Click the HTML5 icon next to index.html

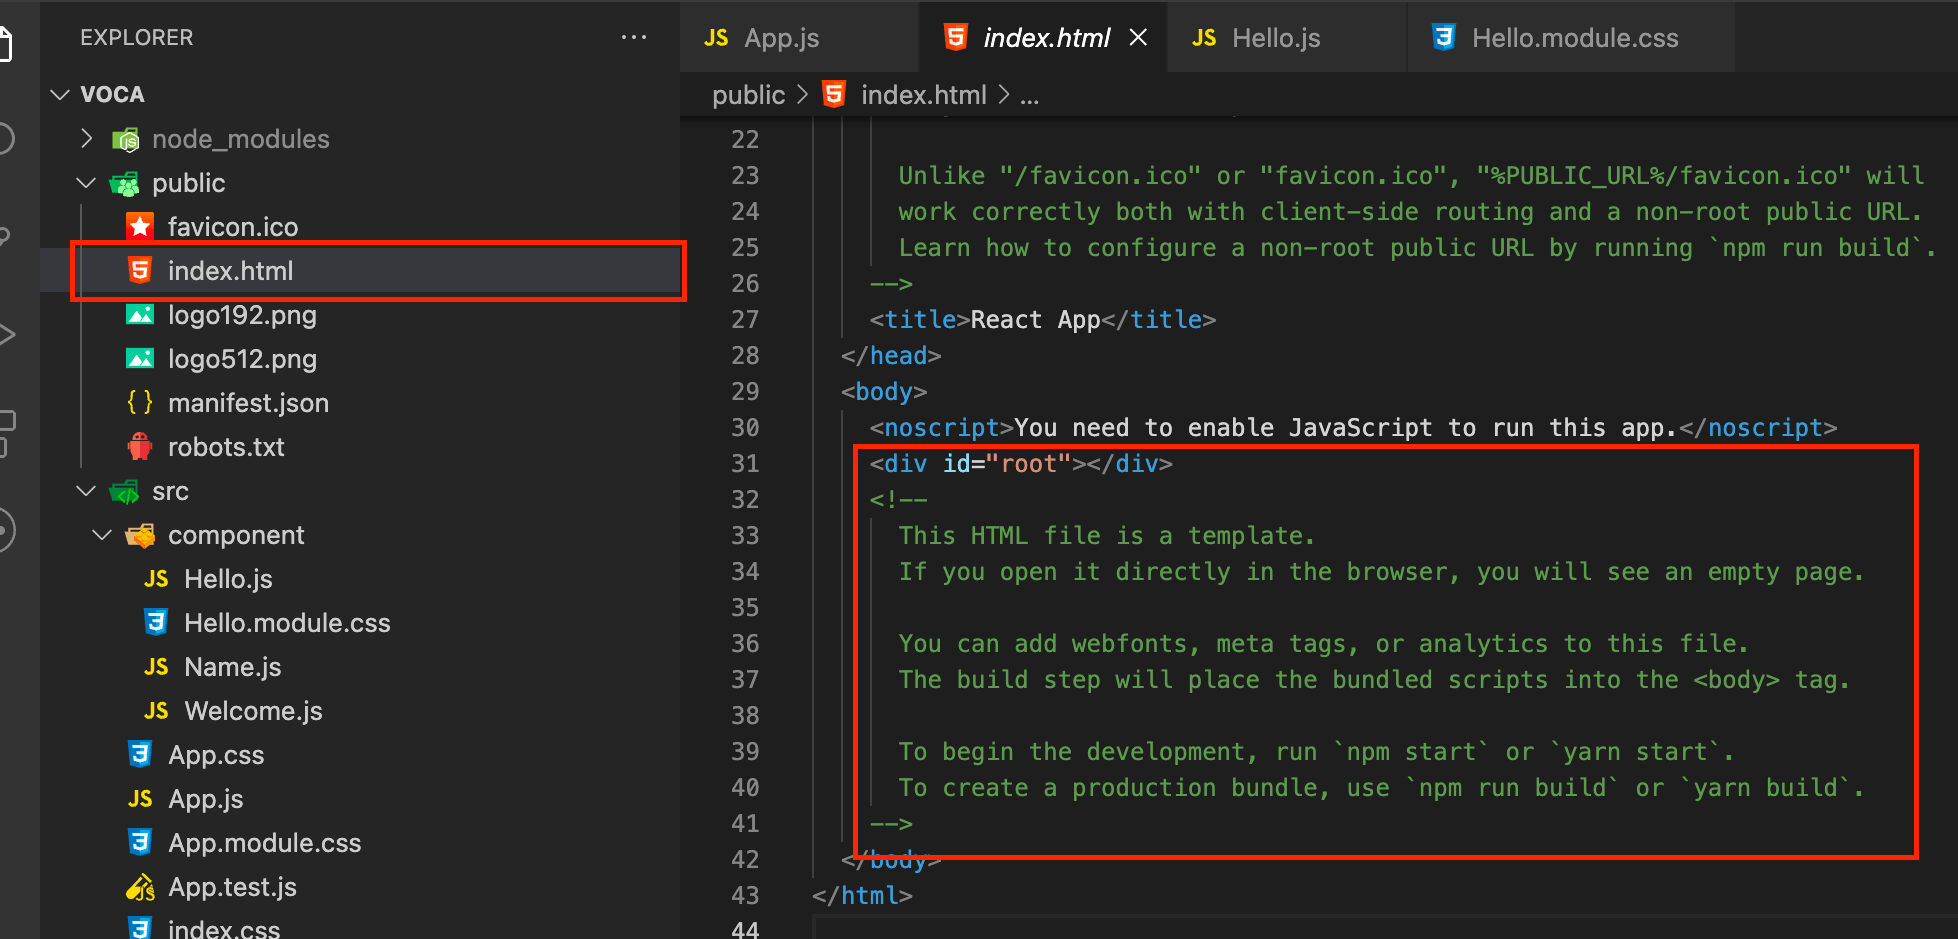point(140,270)
